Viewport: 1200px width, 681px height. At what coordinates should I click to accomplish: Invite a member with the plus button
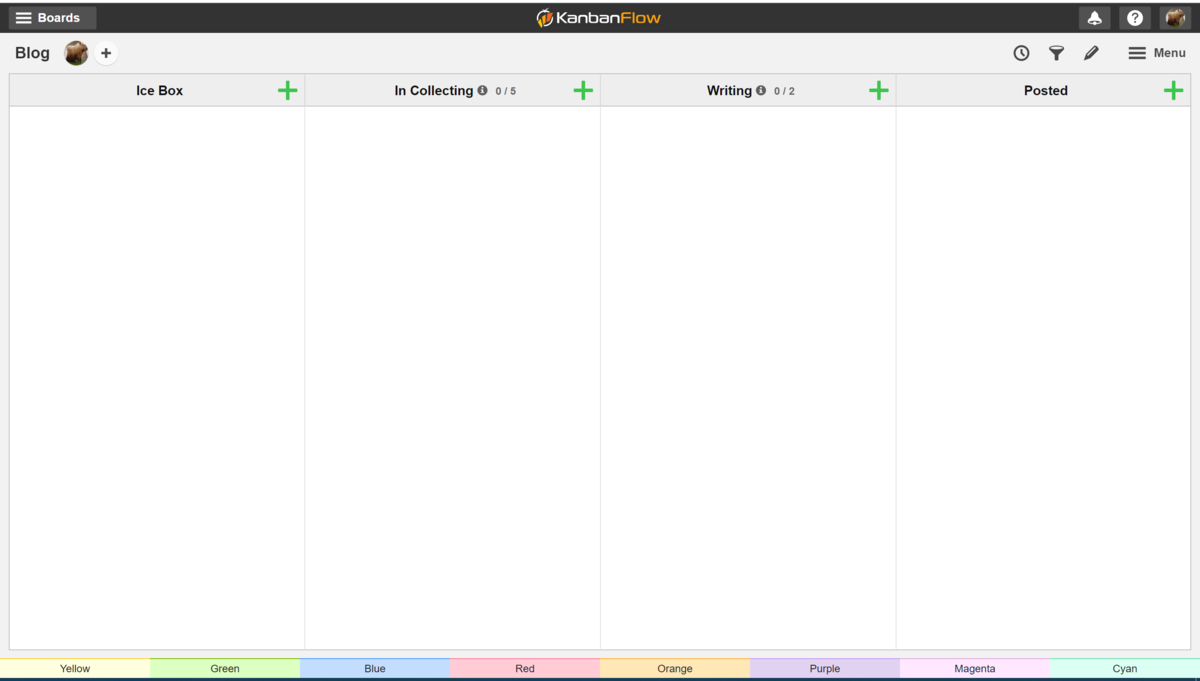[106, 53]
